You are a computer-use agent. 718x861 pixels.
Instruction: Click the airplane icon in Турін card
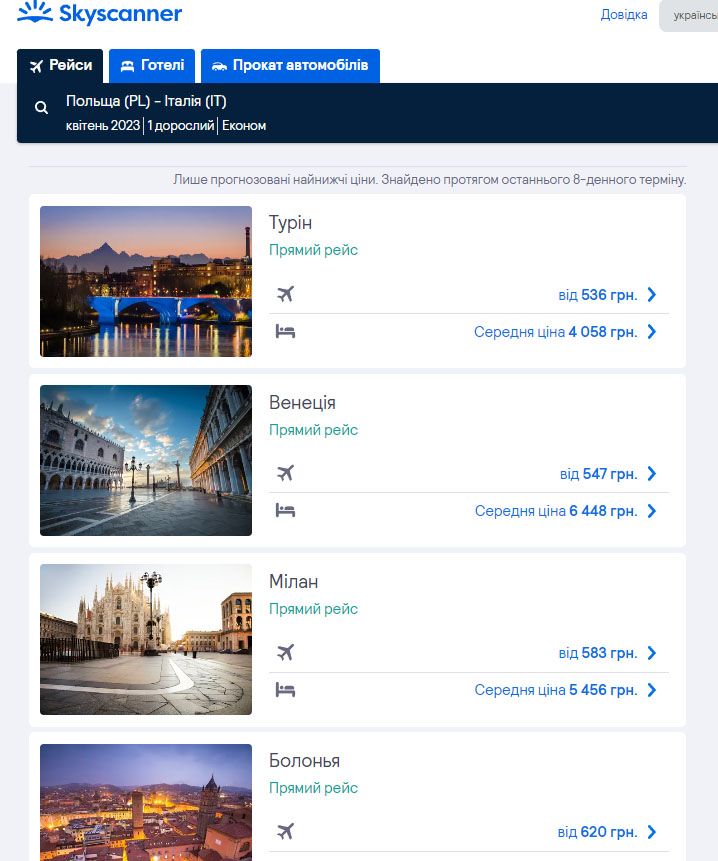pyautogui.click(x=285, y=294)
